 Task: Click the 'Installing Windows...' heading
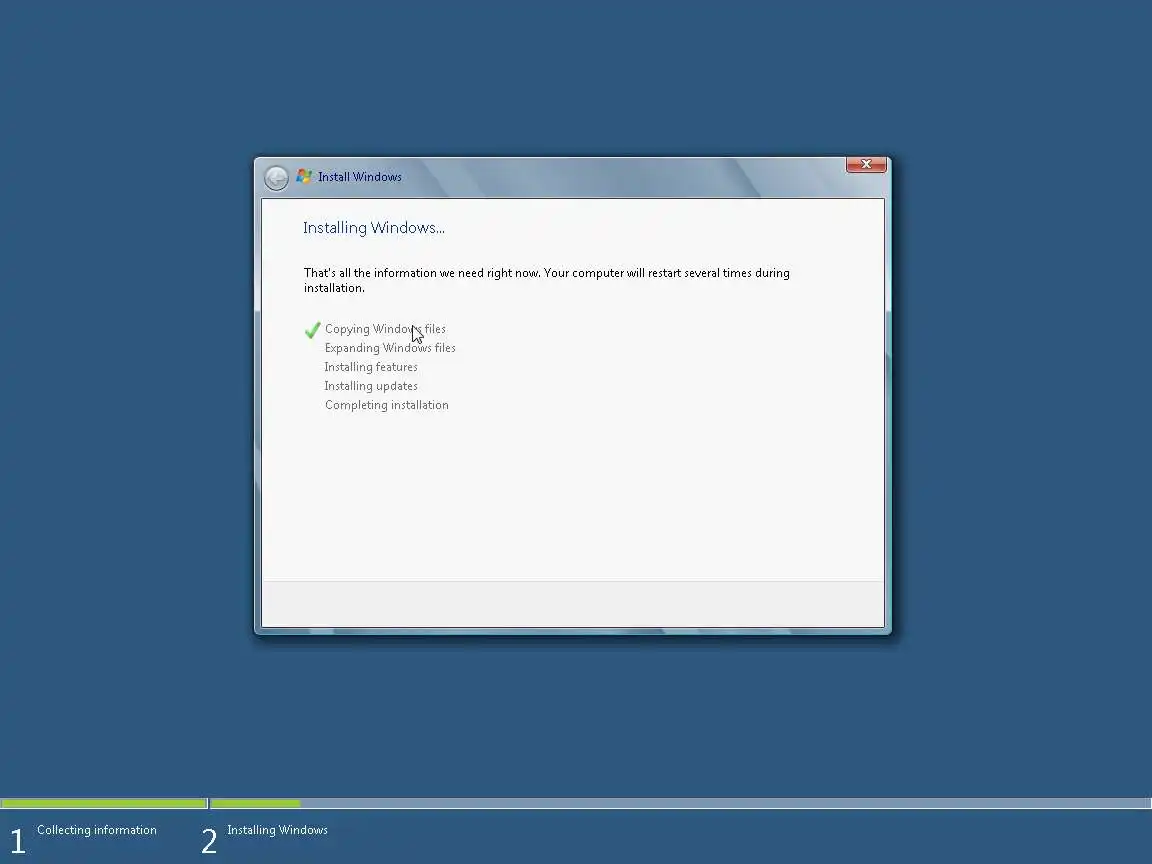(373, 228)
